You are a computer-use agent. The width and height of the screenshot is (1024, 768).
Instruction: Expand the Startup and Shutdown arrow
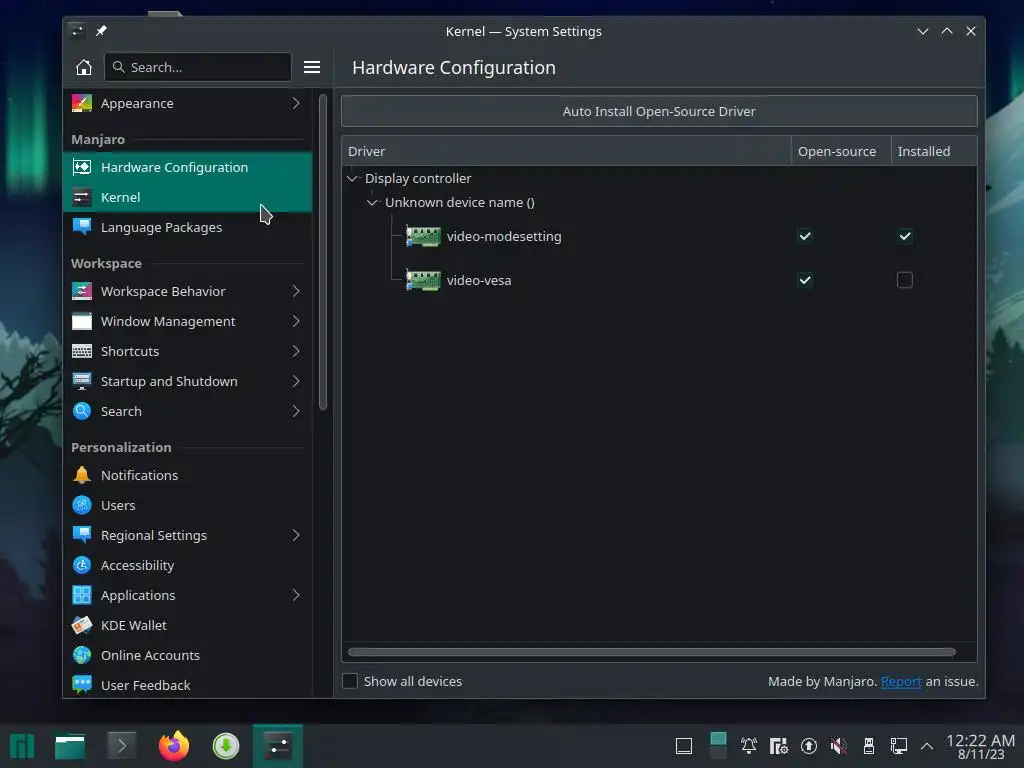coord(296,381)
